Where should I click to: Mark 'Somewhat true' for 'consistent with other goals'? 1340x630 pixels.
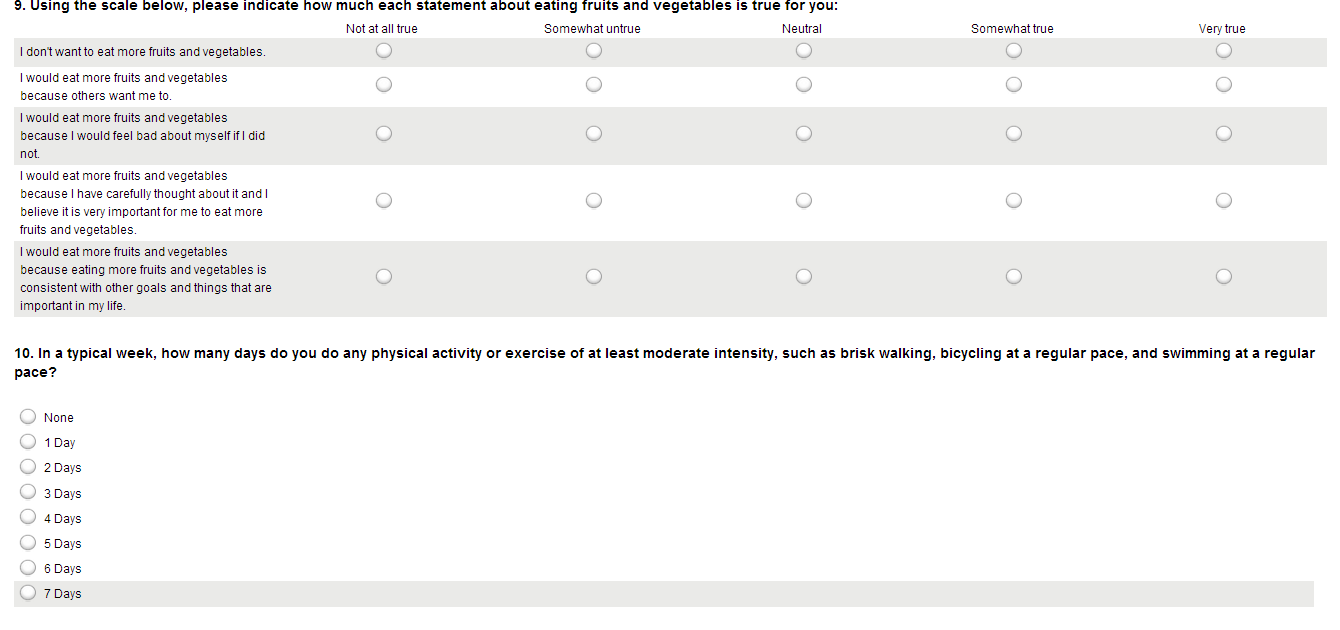pyautogui.click(x=1013, y=277)
